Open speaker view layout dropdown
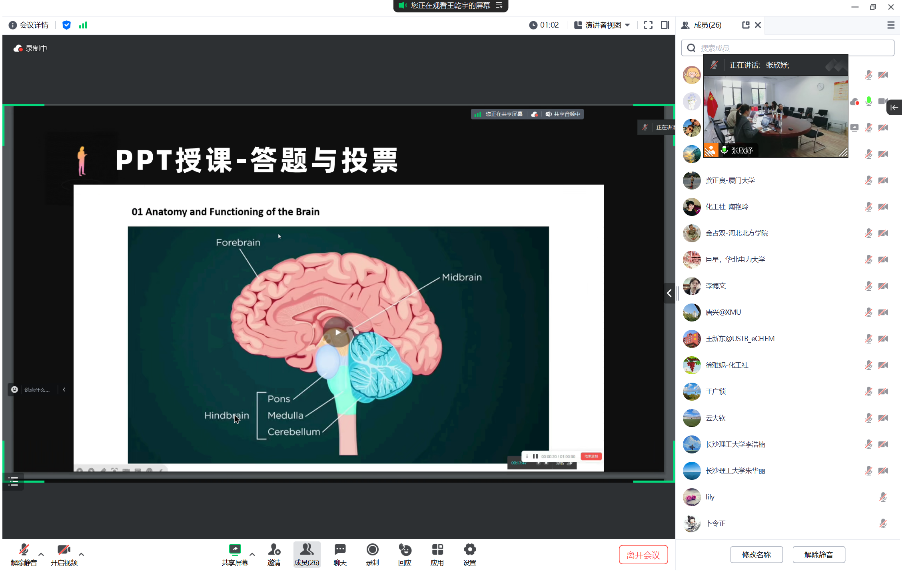902x571 pixels. click(x=602, y=25)
